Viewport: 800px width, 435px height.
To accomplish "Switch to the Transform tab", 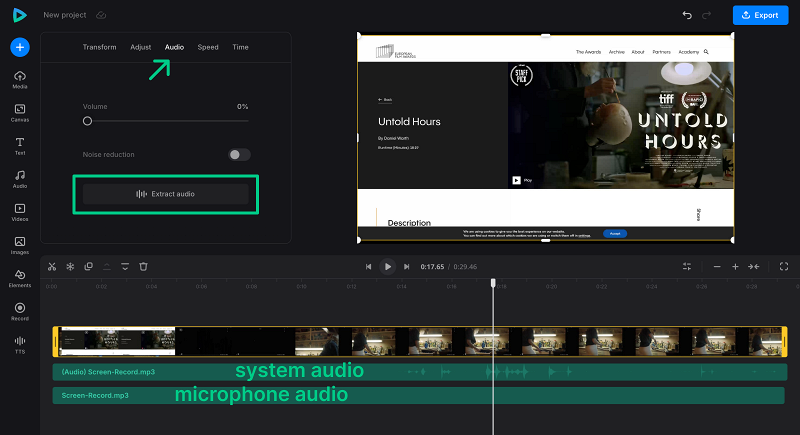I will click(x=99, y=47).
